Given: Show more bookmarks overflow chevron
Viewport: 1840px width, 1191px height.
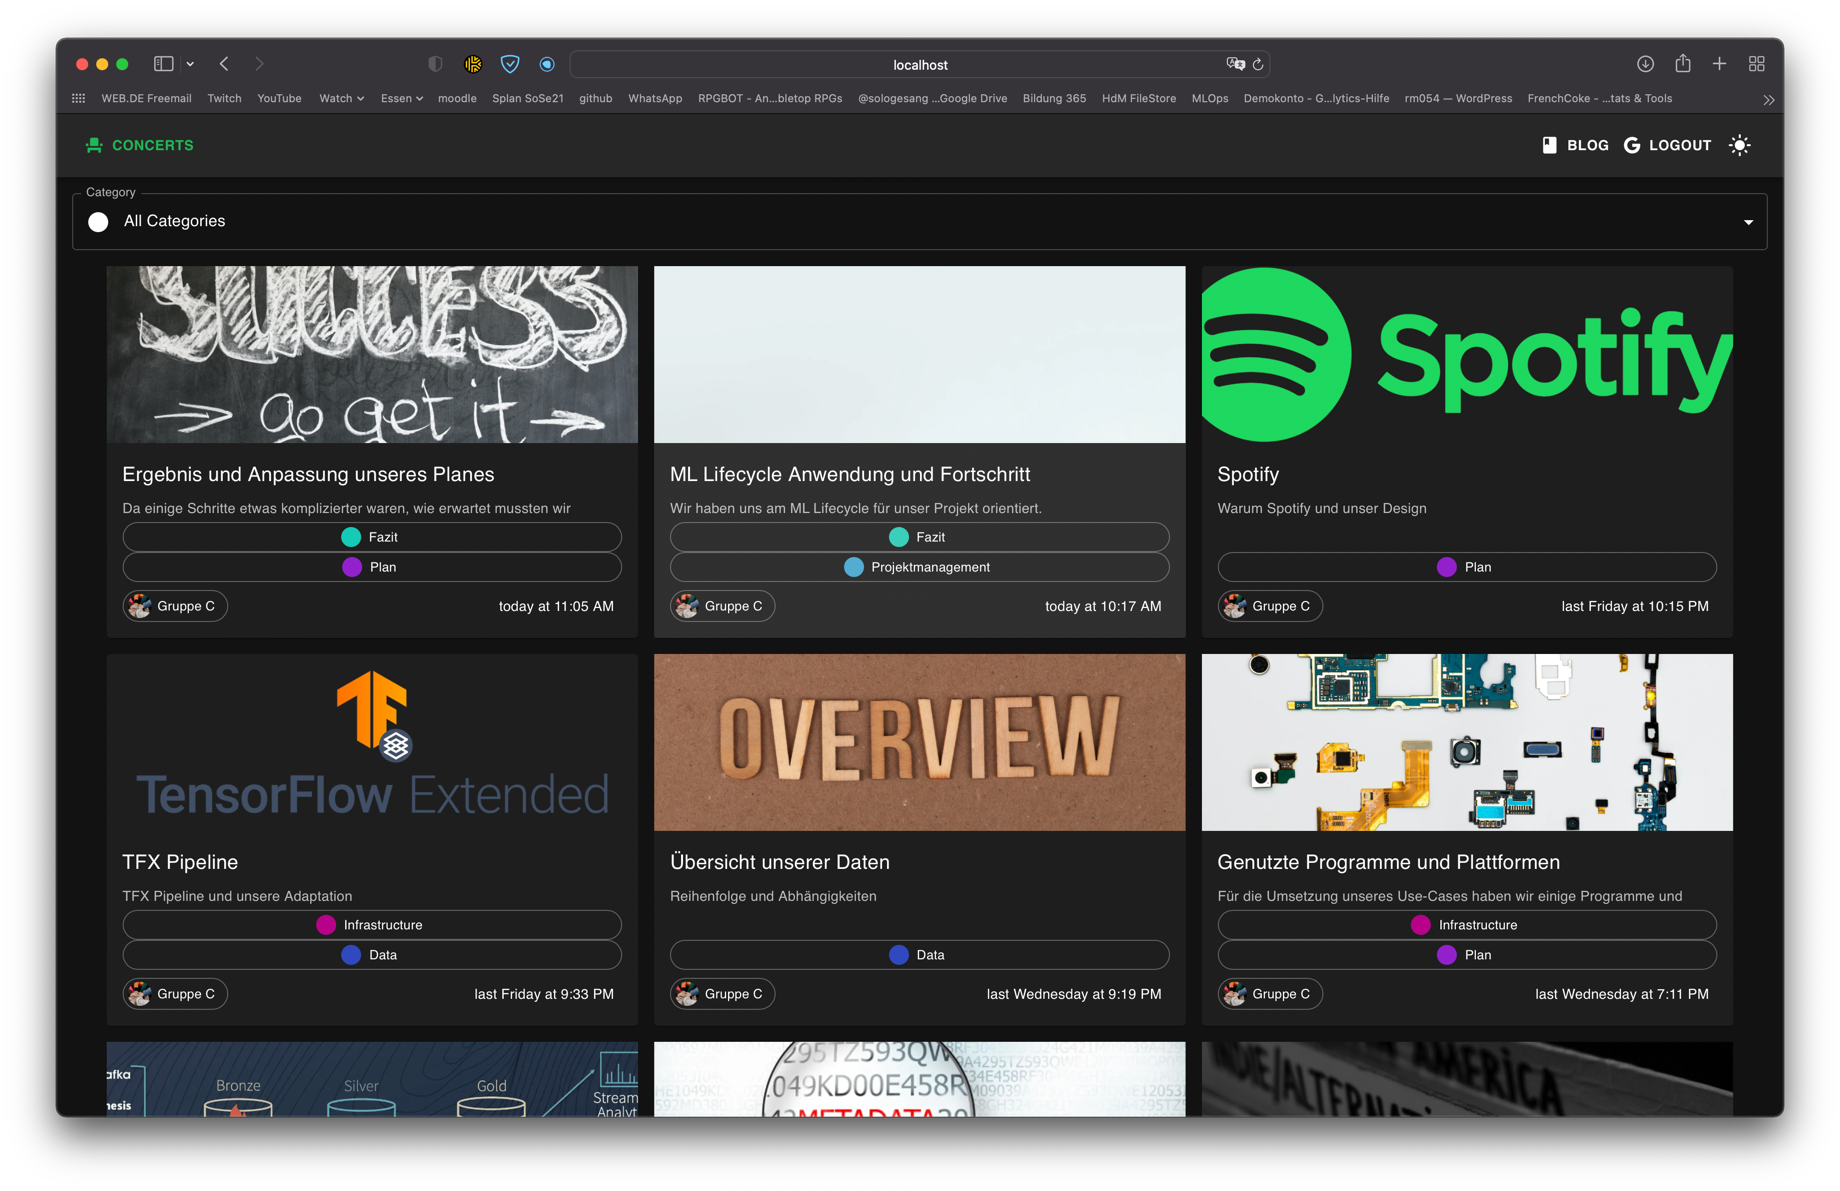Looking at the screenshot, I should click(x=1768, y=99).
